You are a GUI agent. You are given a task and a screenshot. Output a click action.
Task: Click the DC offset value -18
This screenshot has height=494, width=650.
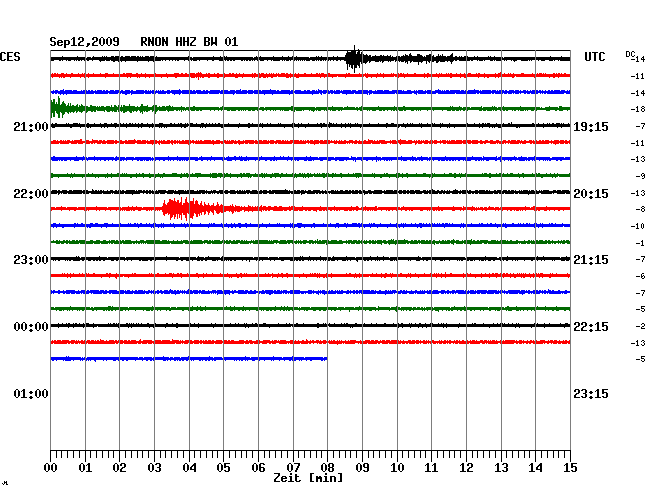pos(638,109)
